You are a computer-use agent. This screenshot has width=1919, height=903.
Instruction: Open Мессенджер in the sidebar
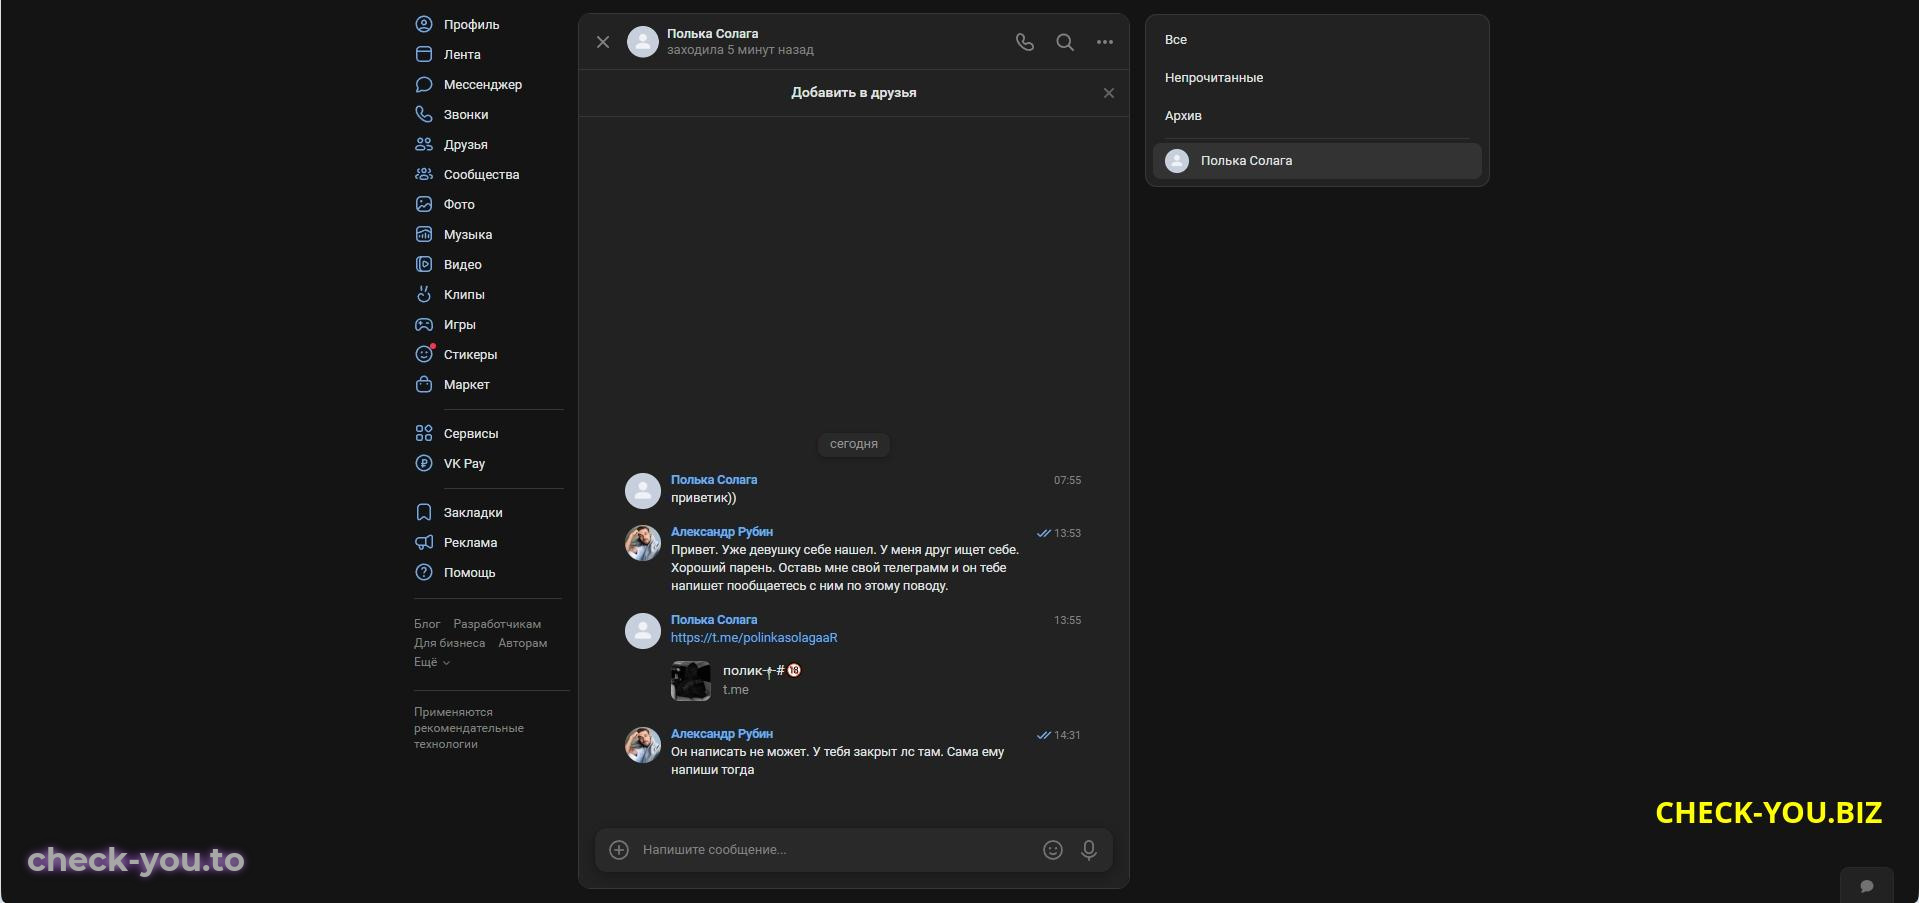[470, 84]
